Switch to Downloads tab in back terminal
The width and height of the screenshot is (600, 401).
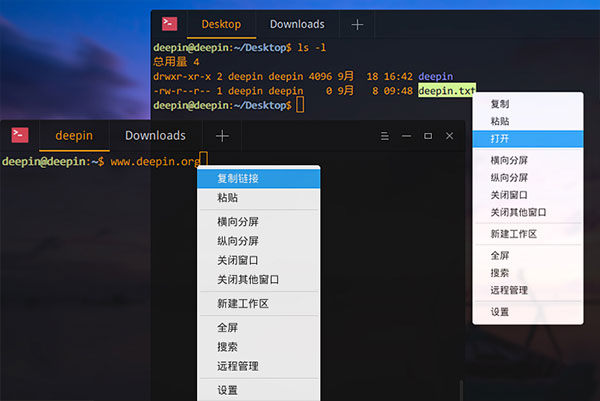click(x=297, y=24)
